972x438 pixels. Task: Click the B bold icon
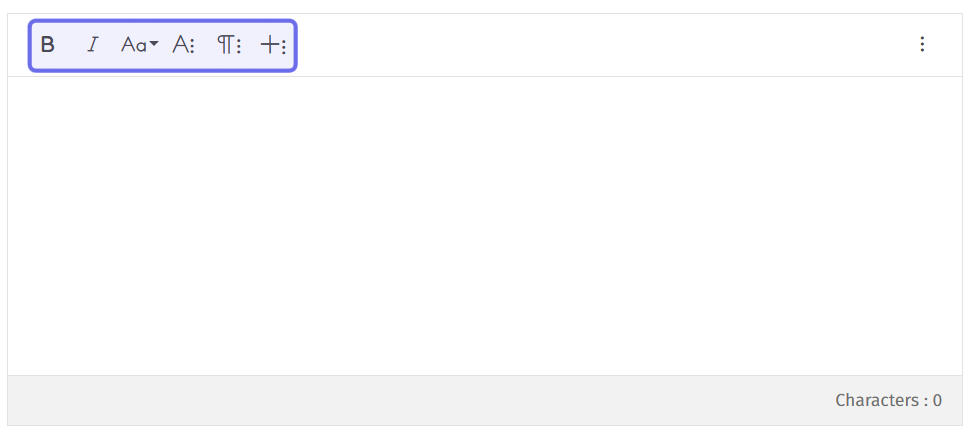(x=48, y=45)
